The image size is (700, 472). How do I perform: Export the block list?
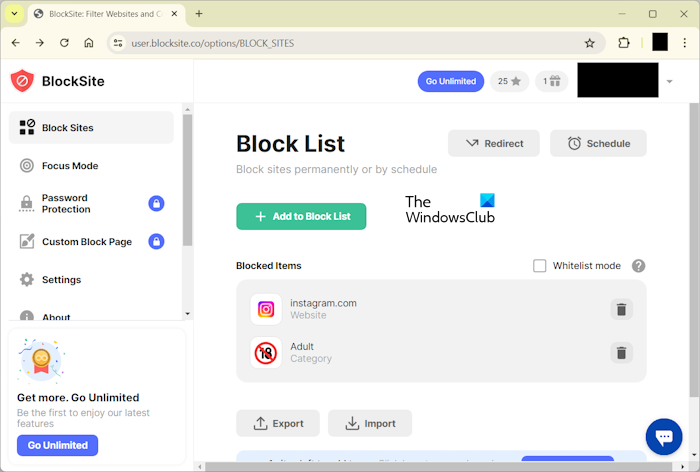[x=278, y=423]
